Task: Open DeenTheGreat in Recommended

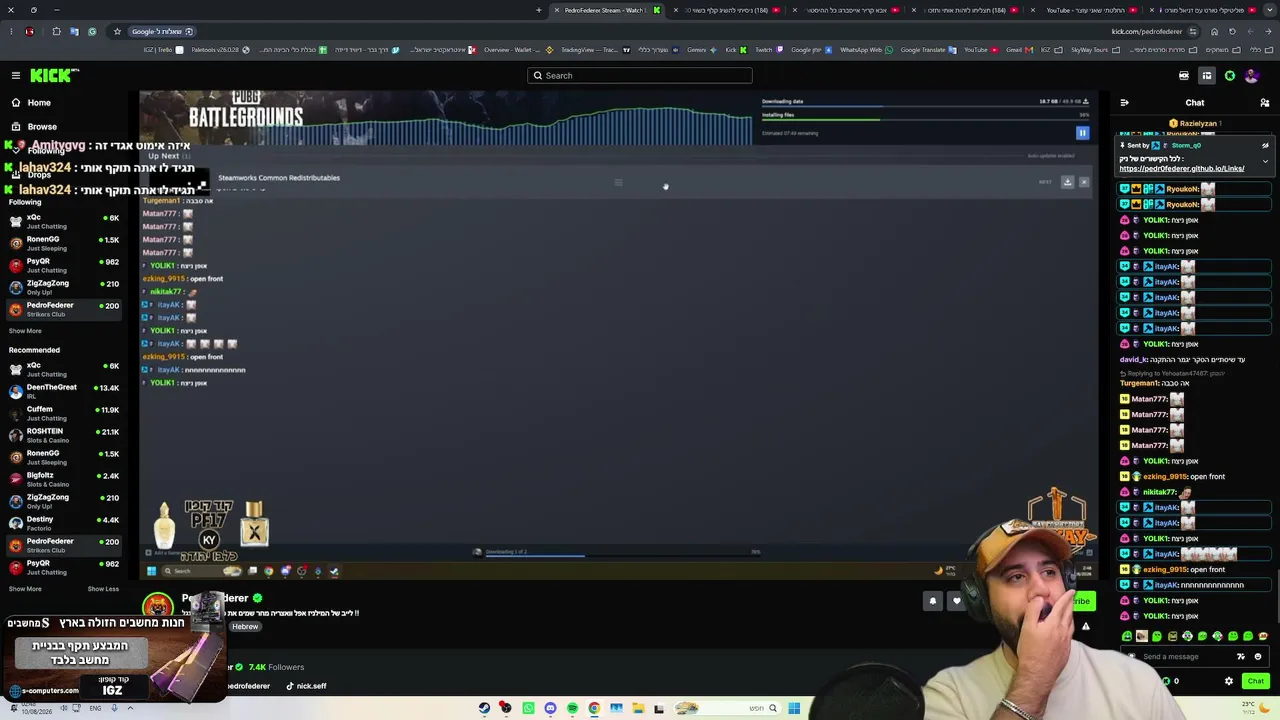Action: (x=62, y=391)
